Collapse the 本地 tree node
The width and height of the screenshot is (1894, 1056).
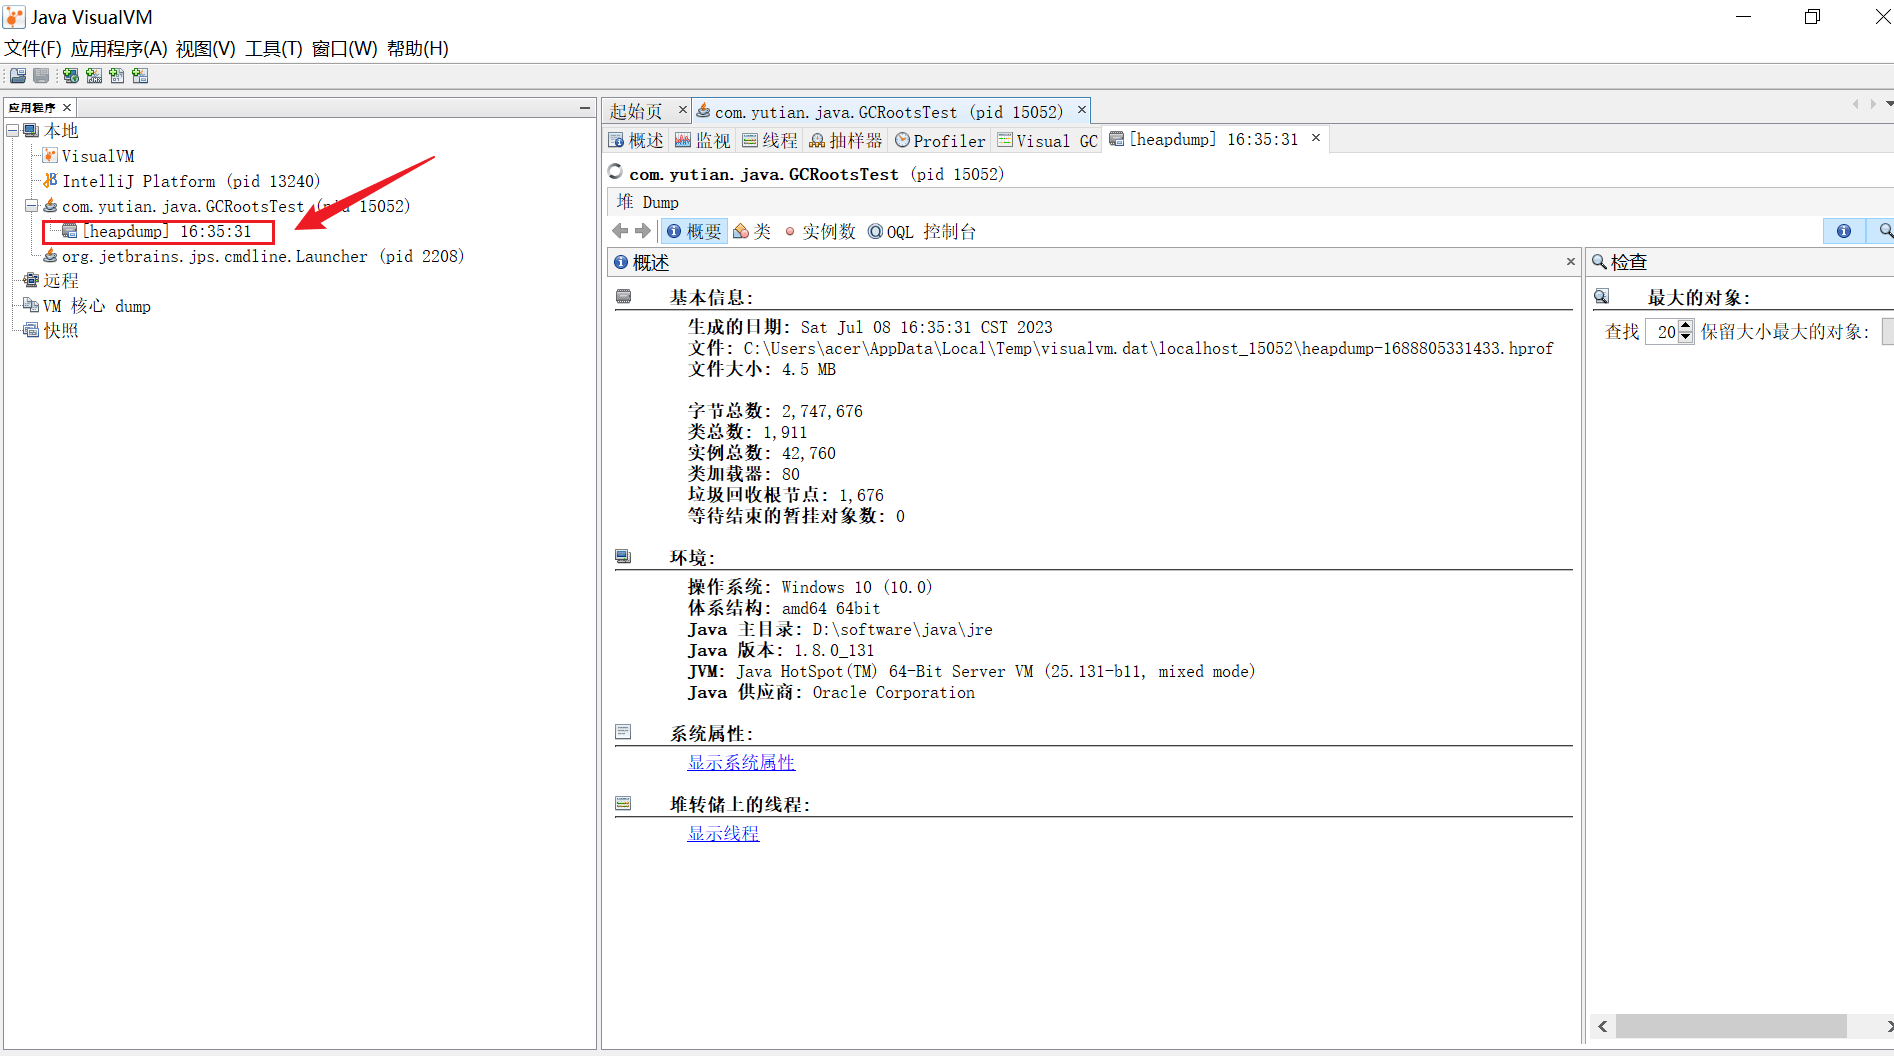coord(13,131)
